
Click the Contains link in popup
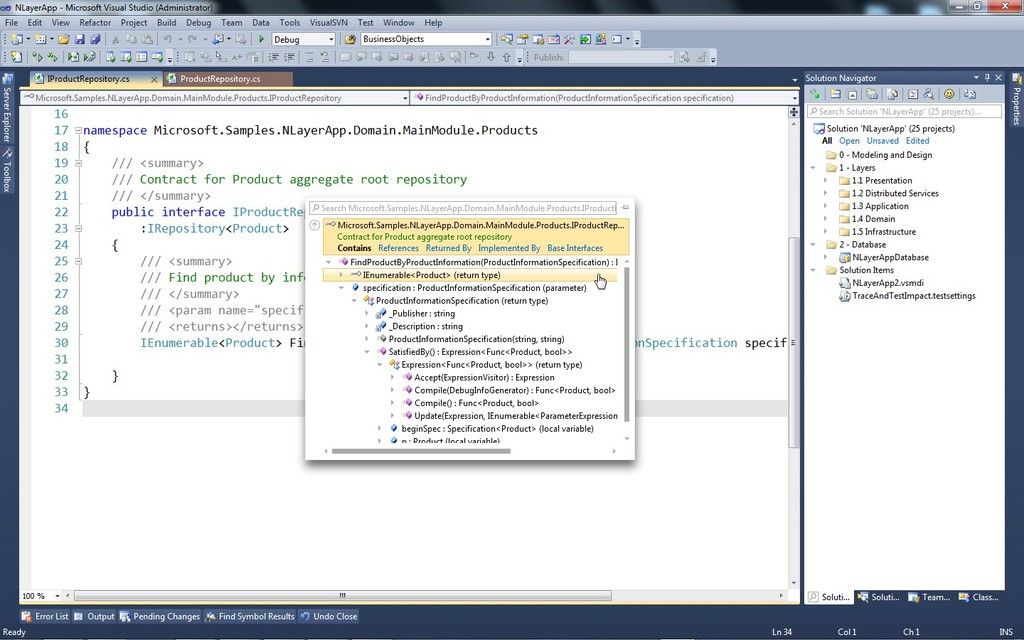(354, 248)
